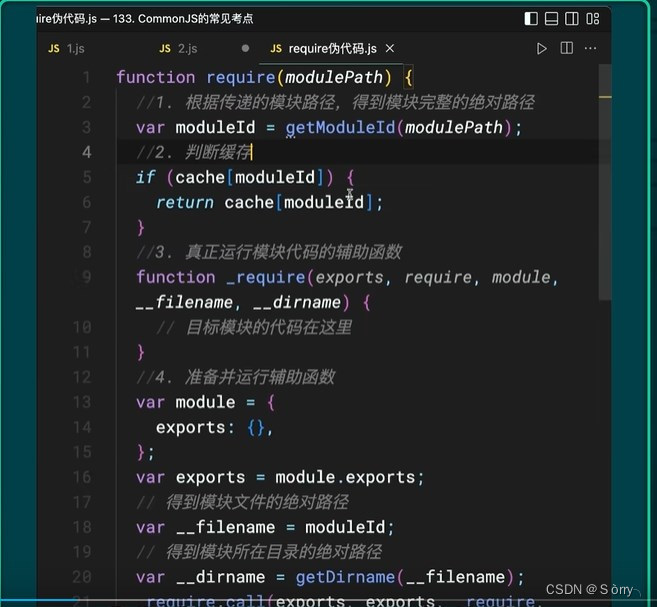Screen dimensions: 657x607
Task: Click unsaved dot on 2.js tab
Action: (x=246, y=49)
